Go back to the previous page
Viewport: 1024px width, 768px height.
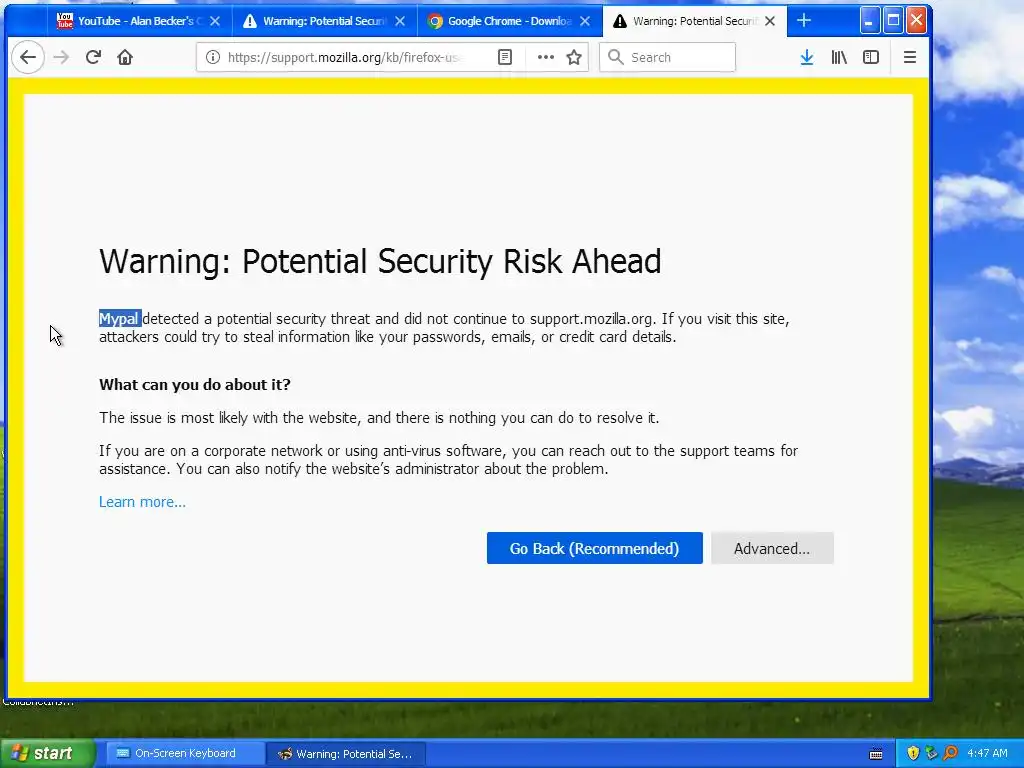point(28,57)
